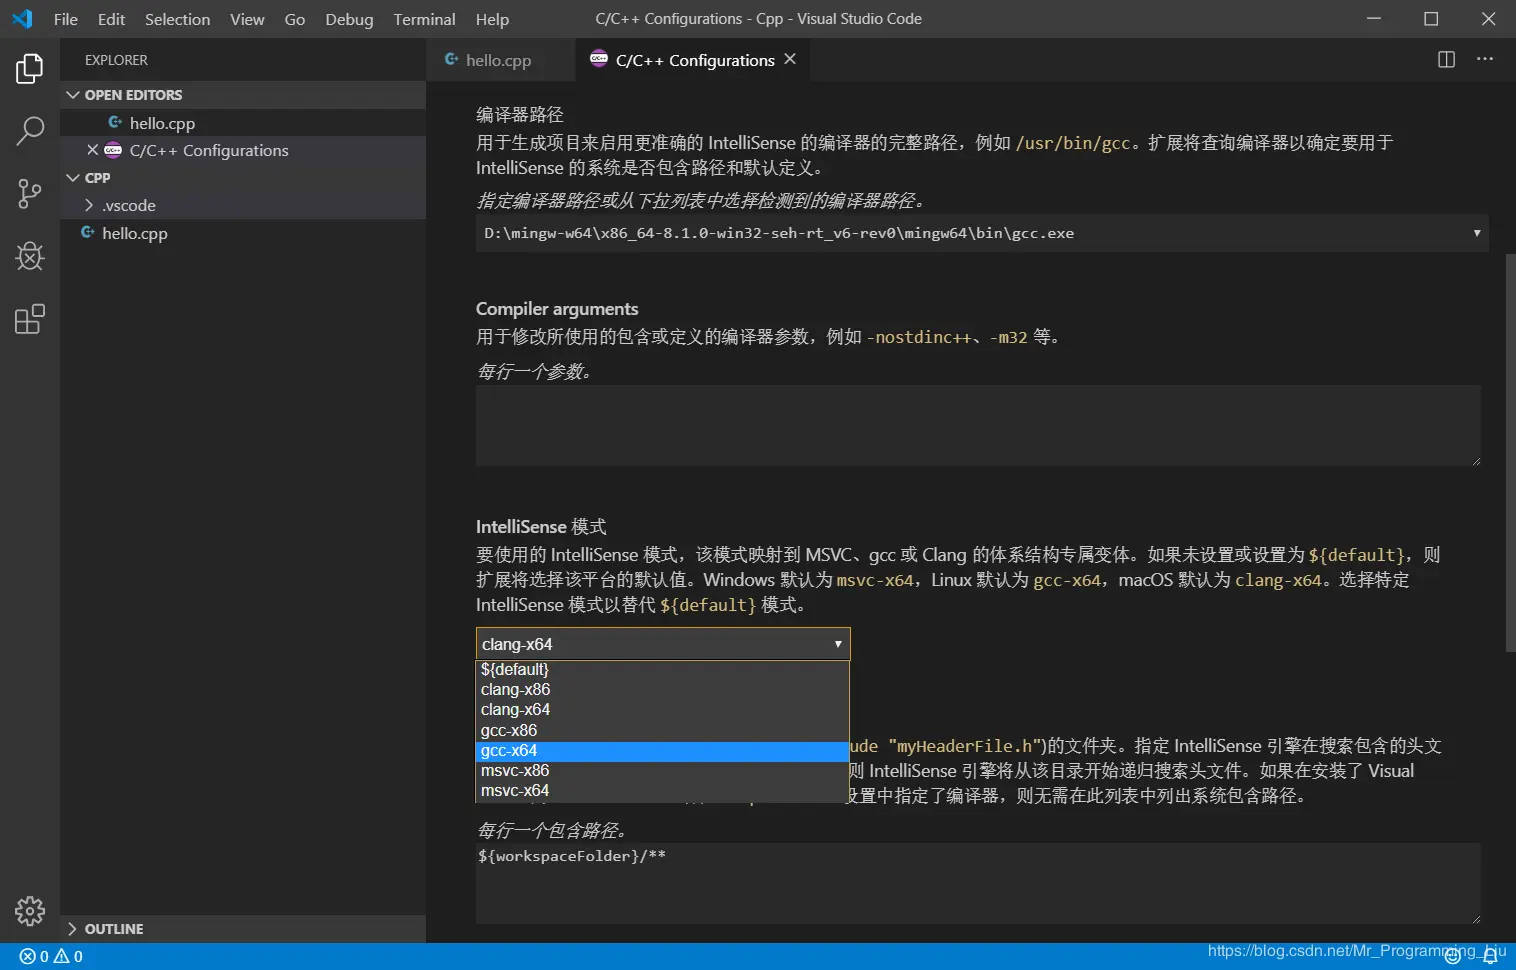Minimize the VS Code window
The image size is (1516, 970).
1374,19
